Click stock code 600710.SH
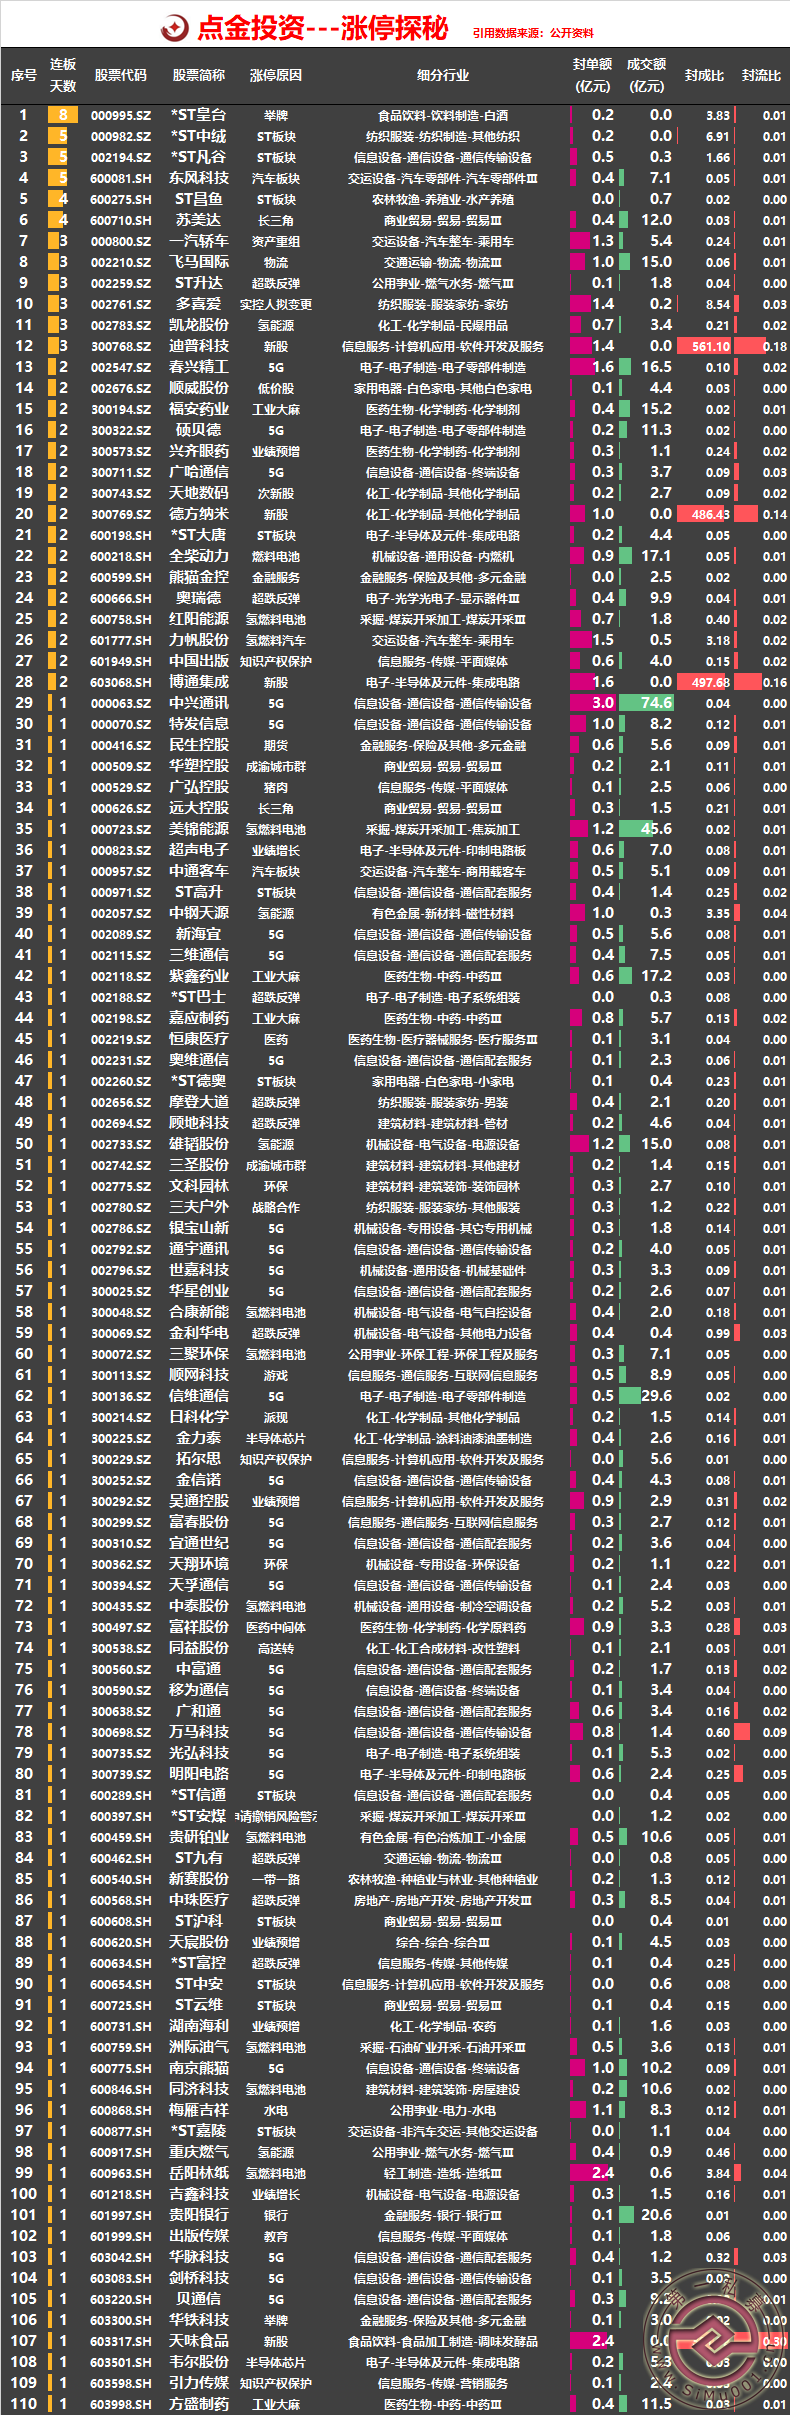 coord(121,220)
